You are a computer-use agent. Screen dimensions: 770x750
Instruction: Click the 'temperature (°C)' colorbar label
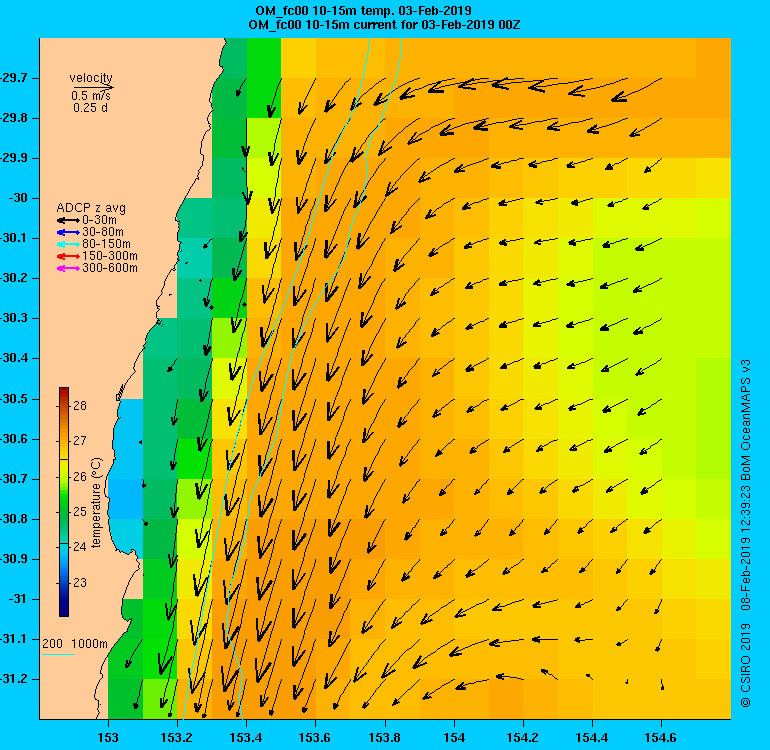[96, 502]
